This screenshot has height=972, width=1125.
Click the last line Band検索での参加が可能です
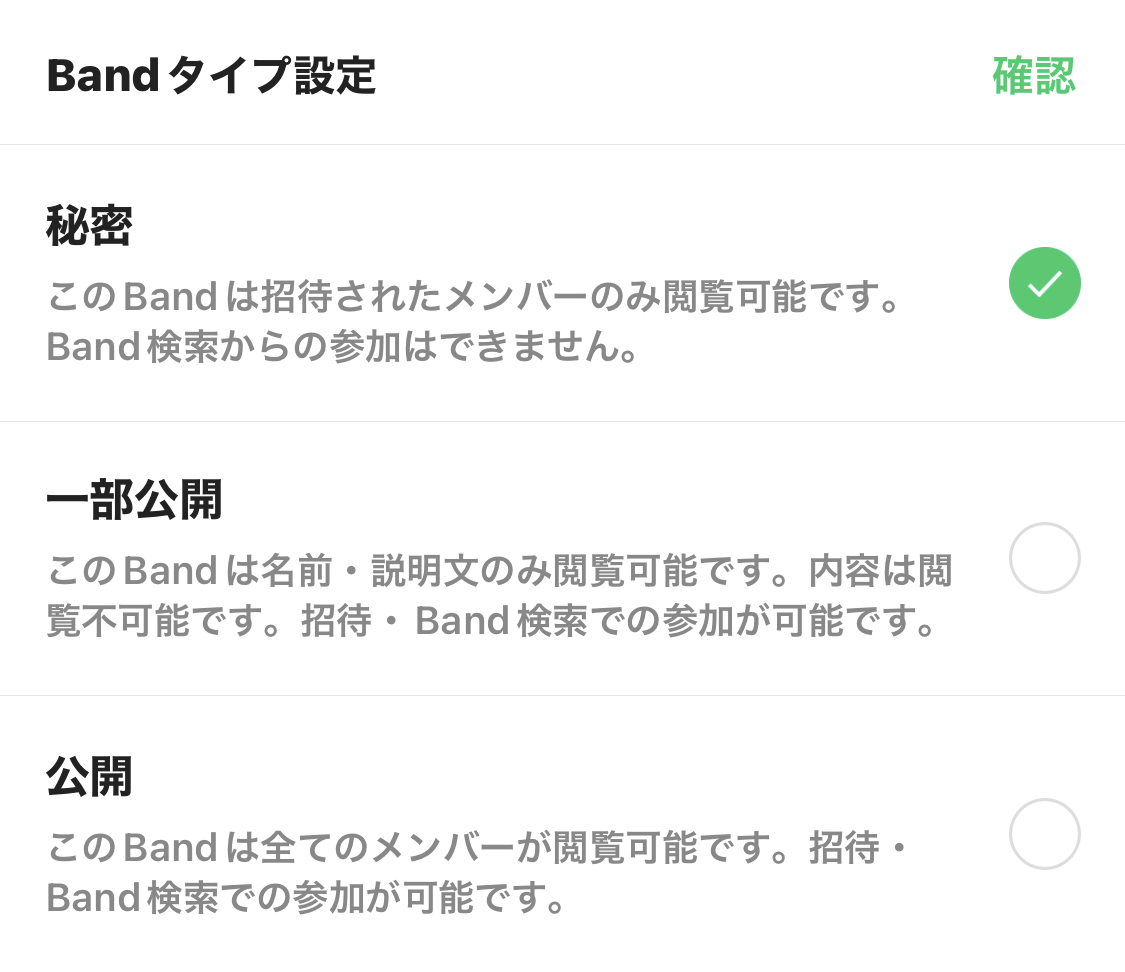tap(306, 897)
